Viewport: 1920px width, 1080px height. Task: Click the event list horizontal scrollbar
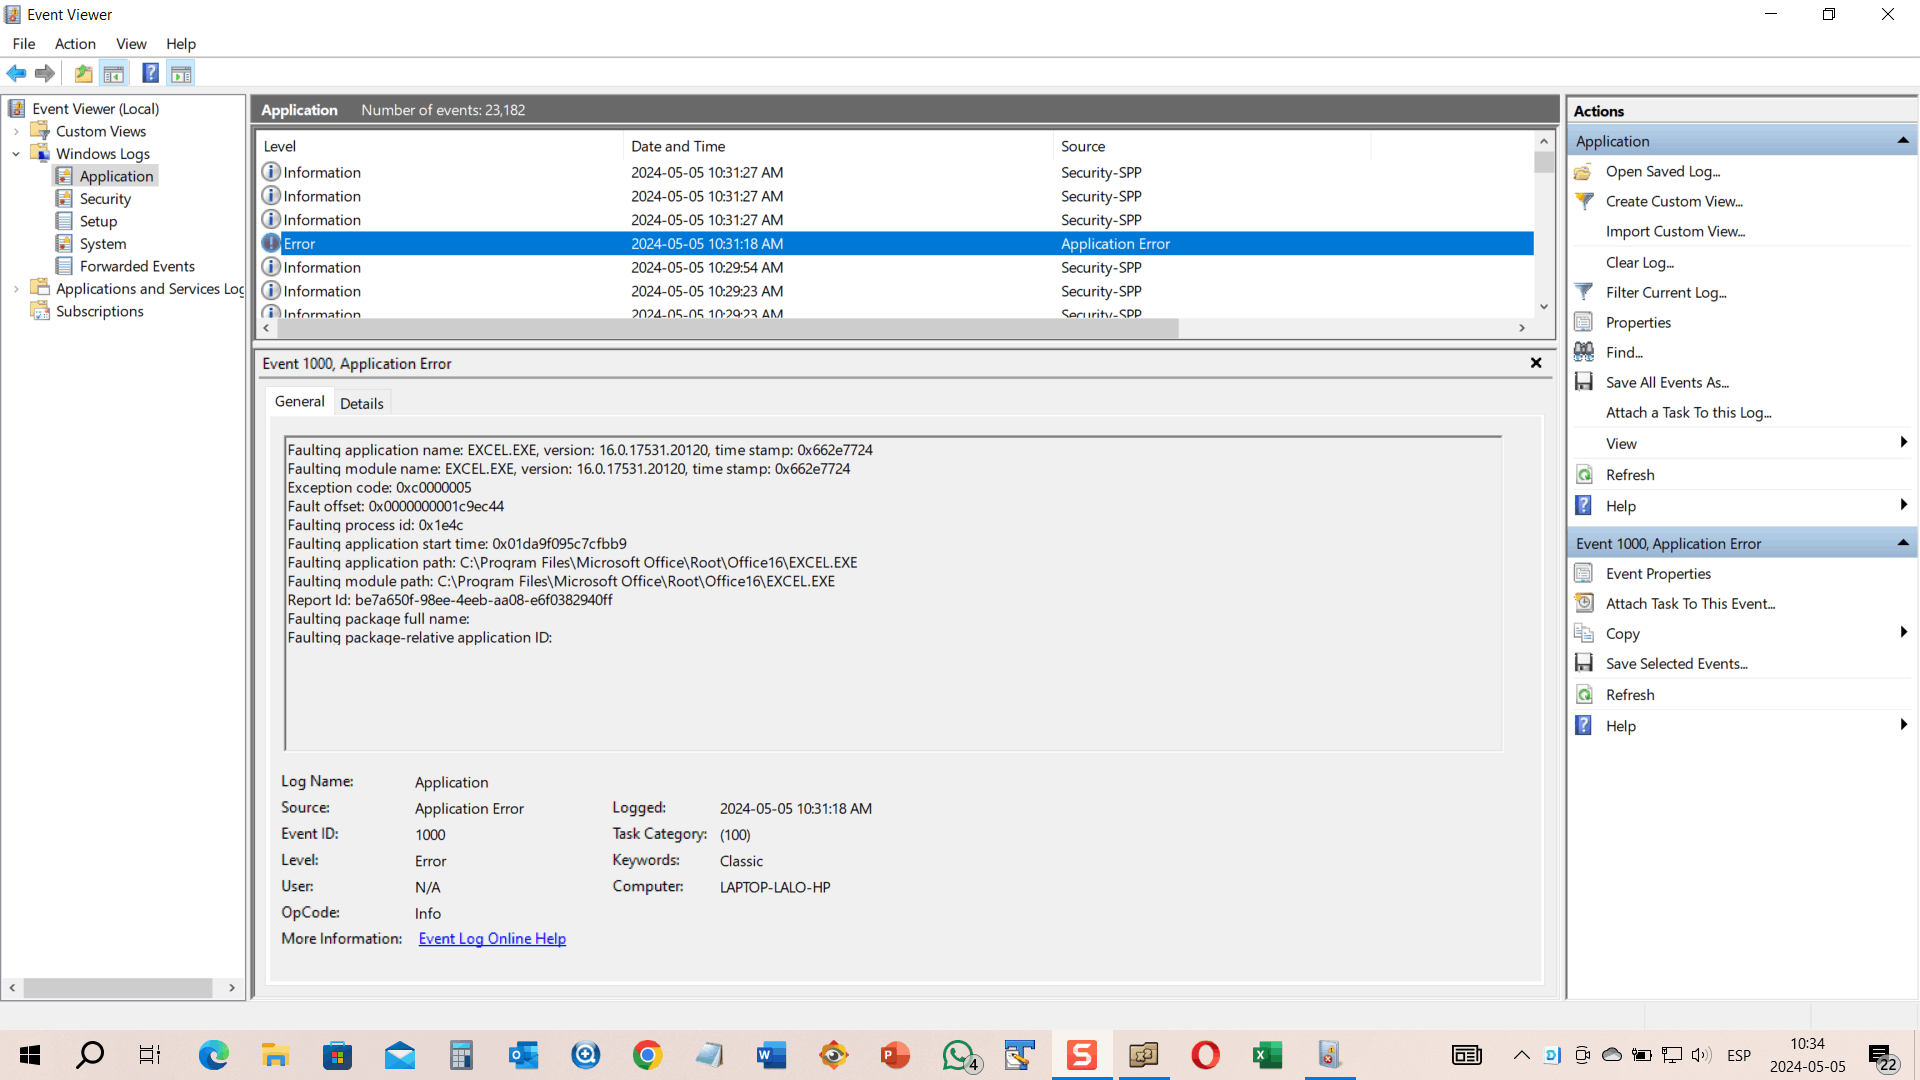pos(892,328)
